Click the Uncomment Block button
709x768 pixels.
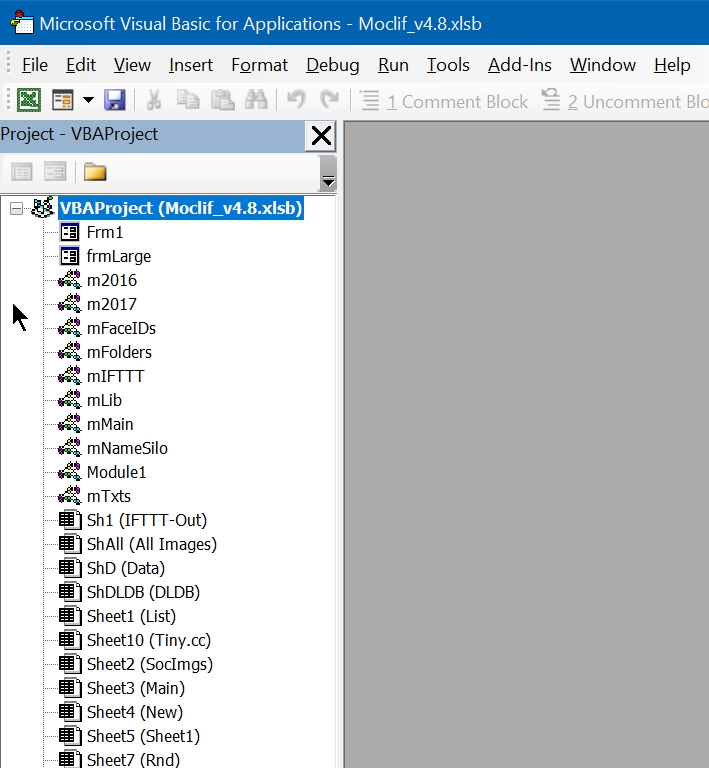624,101
